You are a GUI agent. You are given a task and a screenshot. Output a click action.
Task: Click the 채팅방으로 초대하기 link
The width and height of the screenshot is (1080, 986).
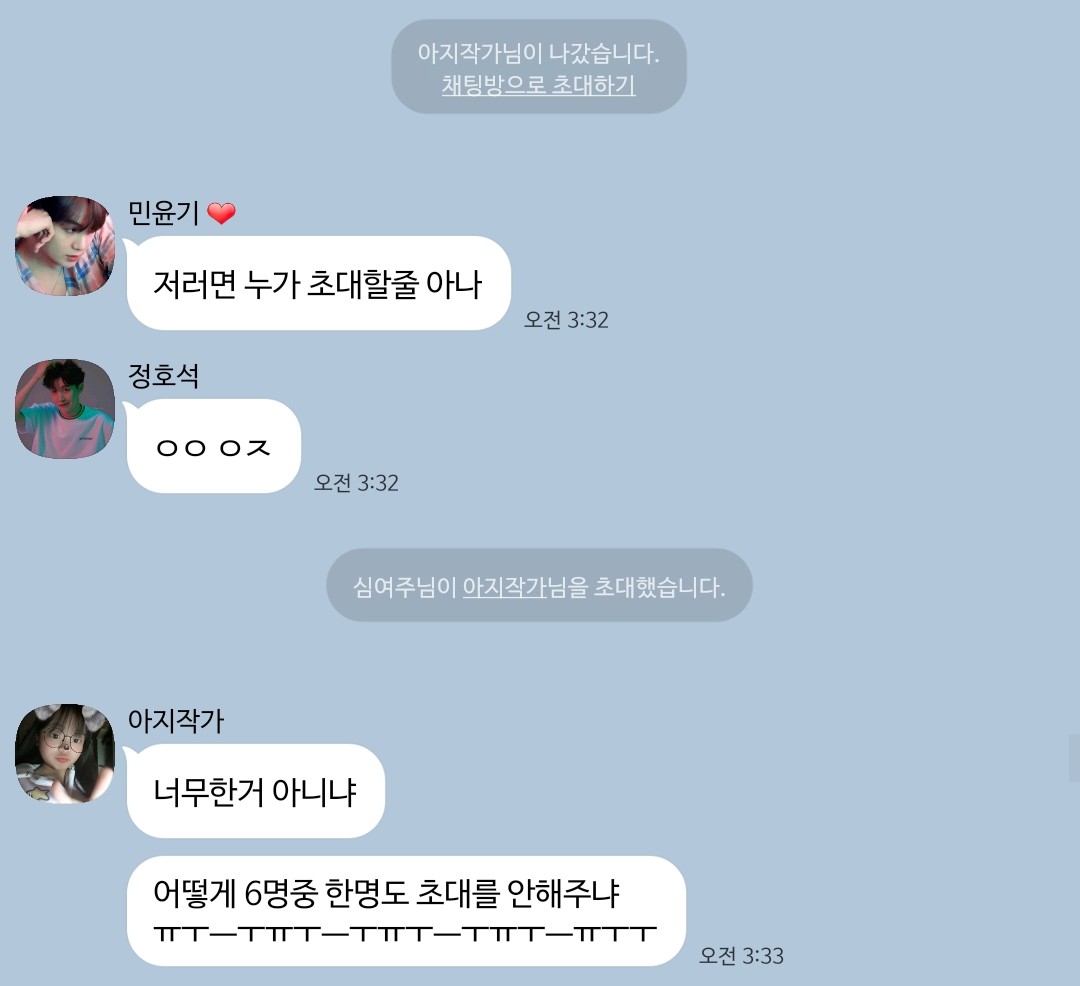(539, 85)
